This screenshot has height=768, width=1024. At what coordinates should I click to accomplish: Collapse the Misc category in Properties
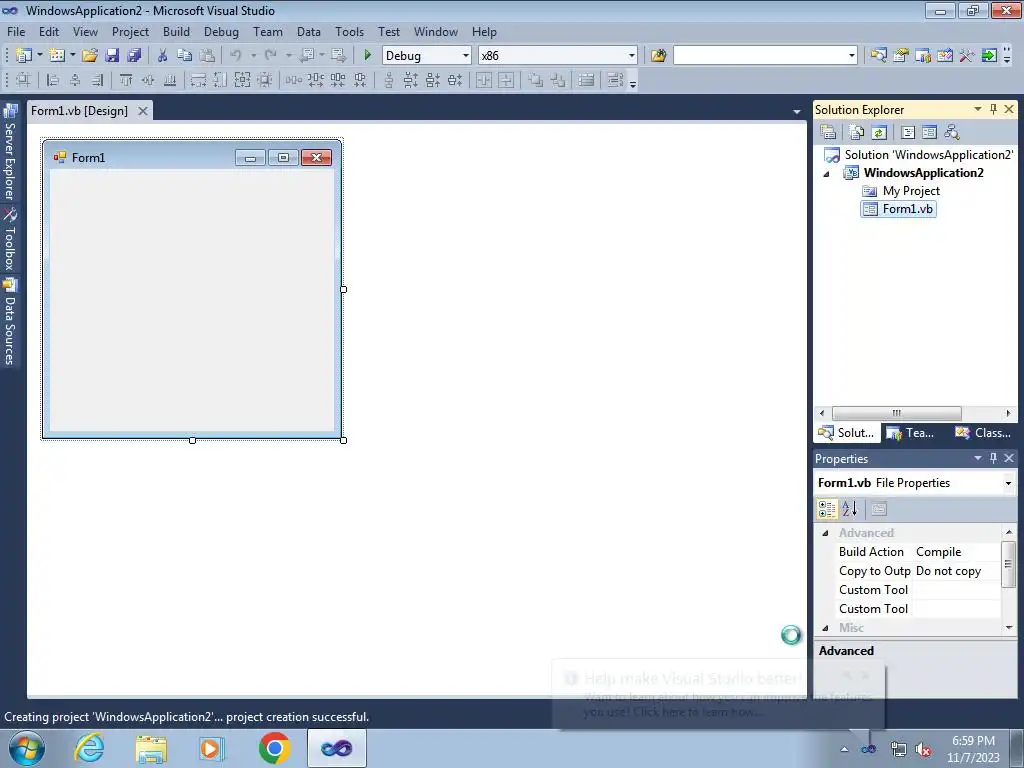pyautogui.click(x=825, y=628)
